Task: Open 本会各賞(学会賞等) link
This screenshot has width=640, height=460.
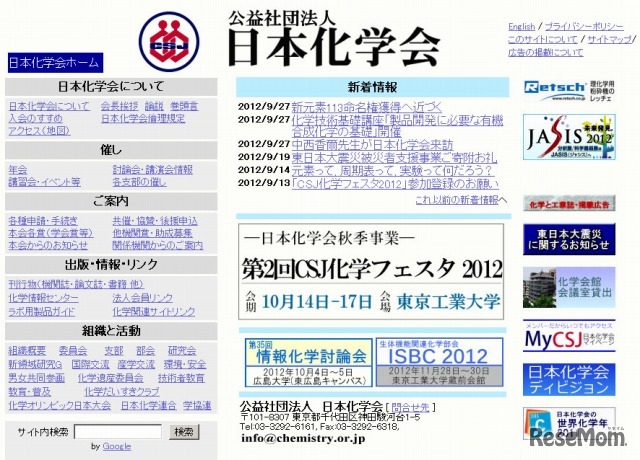Action: (x=51, y=233)
